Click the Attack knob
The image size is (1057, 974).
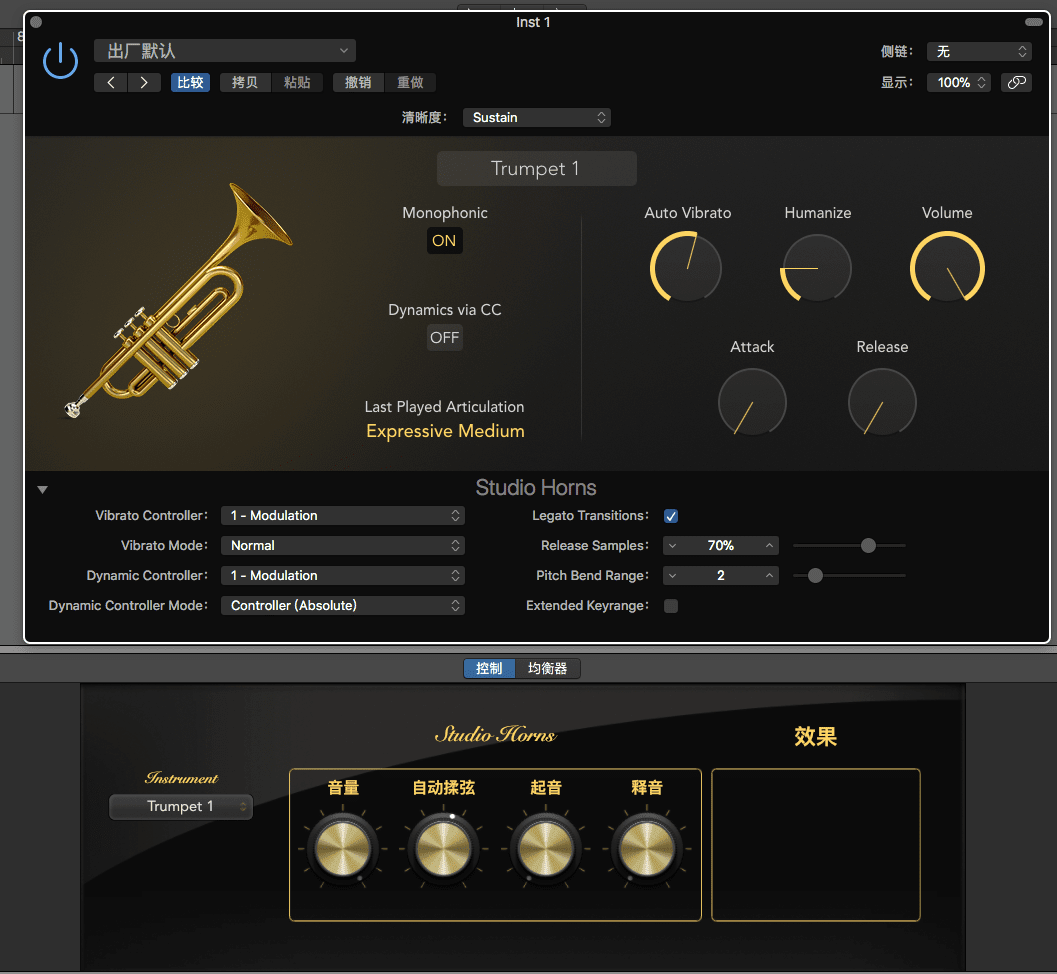[x=752, y=402]
